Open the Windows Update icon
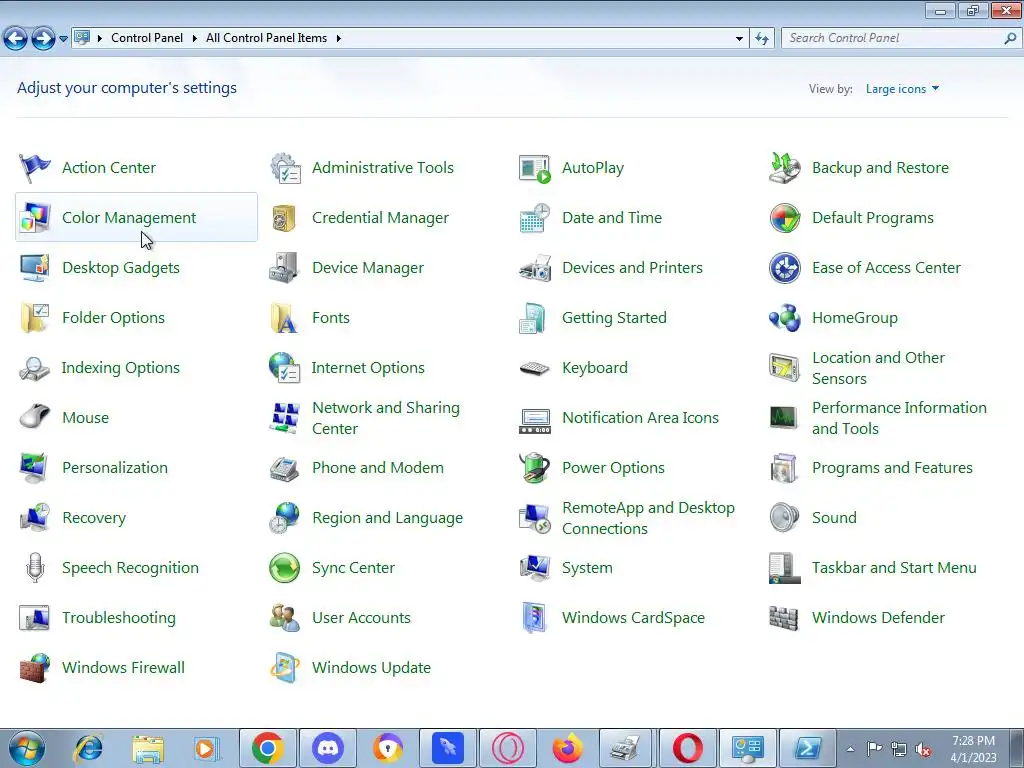This screenshot has height=768, width=1024. click(285, 667)
